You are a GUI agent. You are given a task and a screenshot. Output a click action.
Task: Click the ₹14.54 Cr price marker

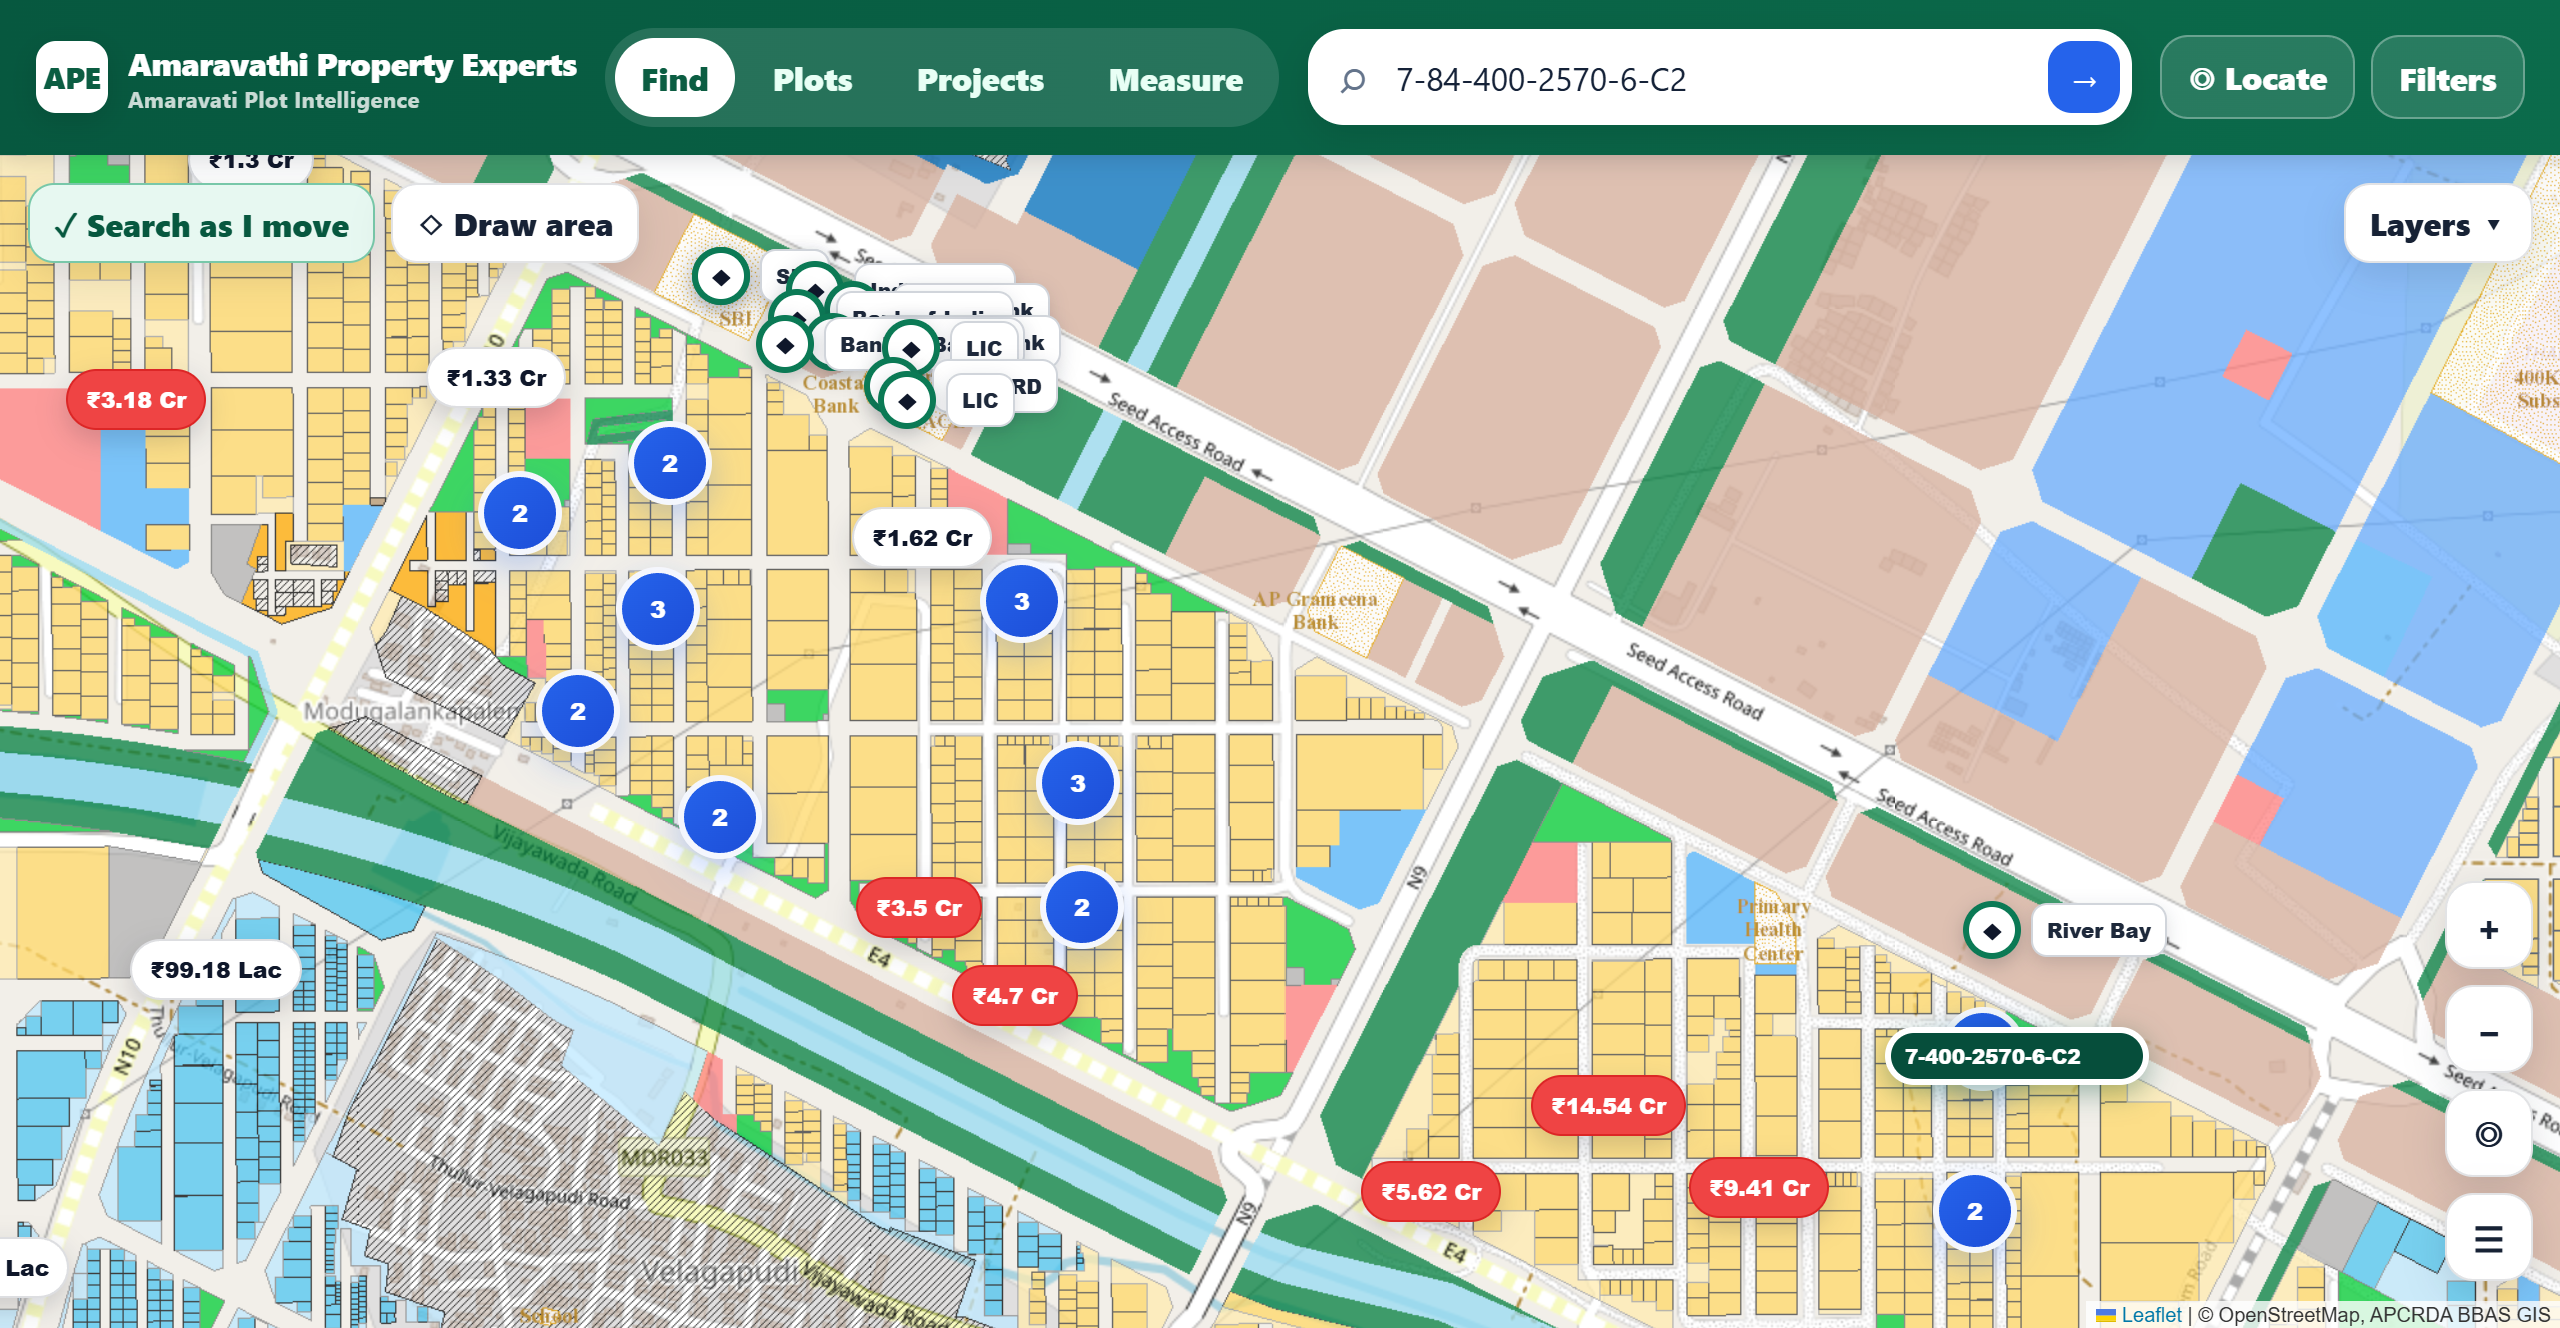tap(1609, 1106)
